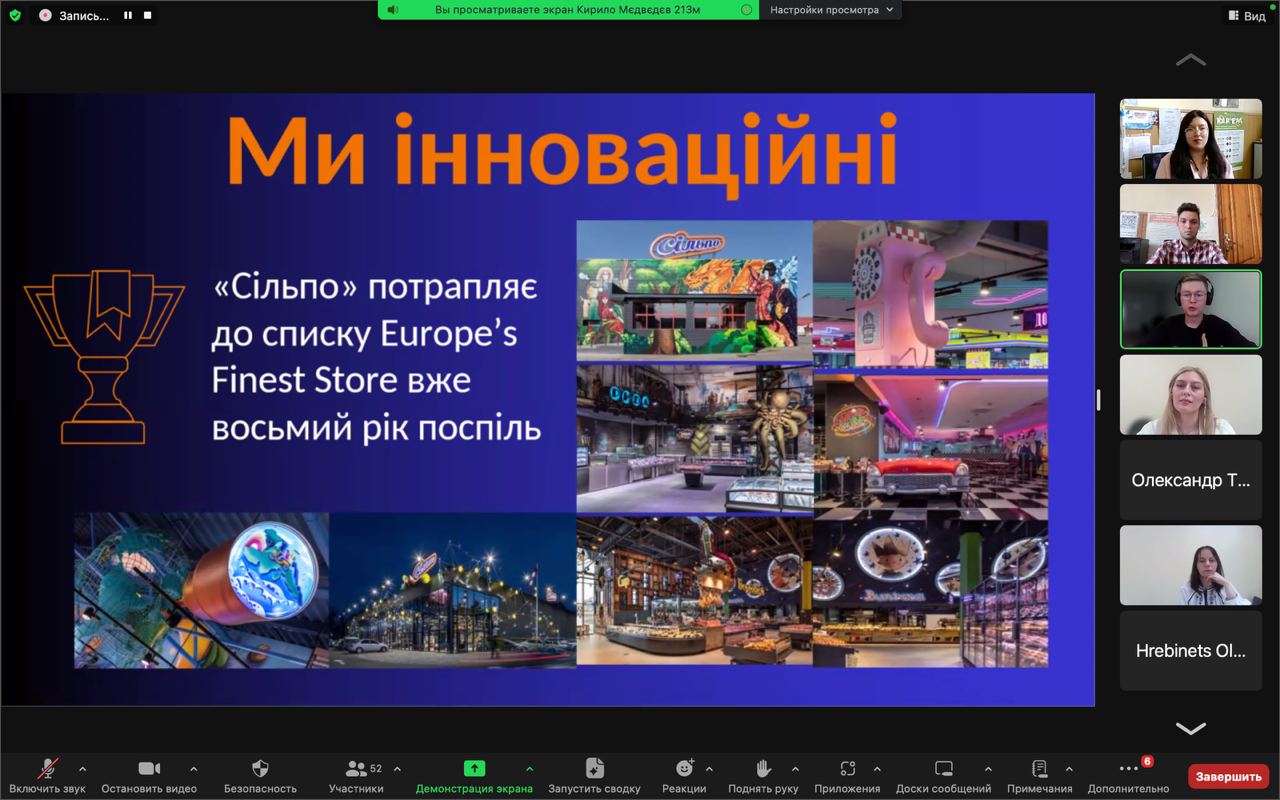The height and width of the screenshot is (800, 1280).
Task: Pause the recording
Action: click(128, 15)
